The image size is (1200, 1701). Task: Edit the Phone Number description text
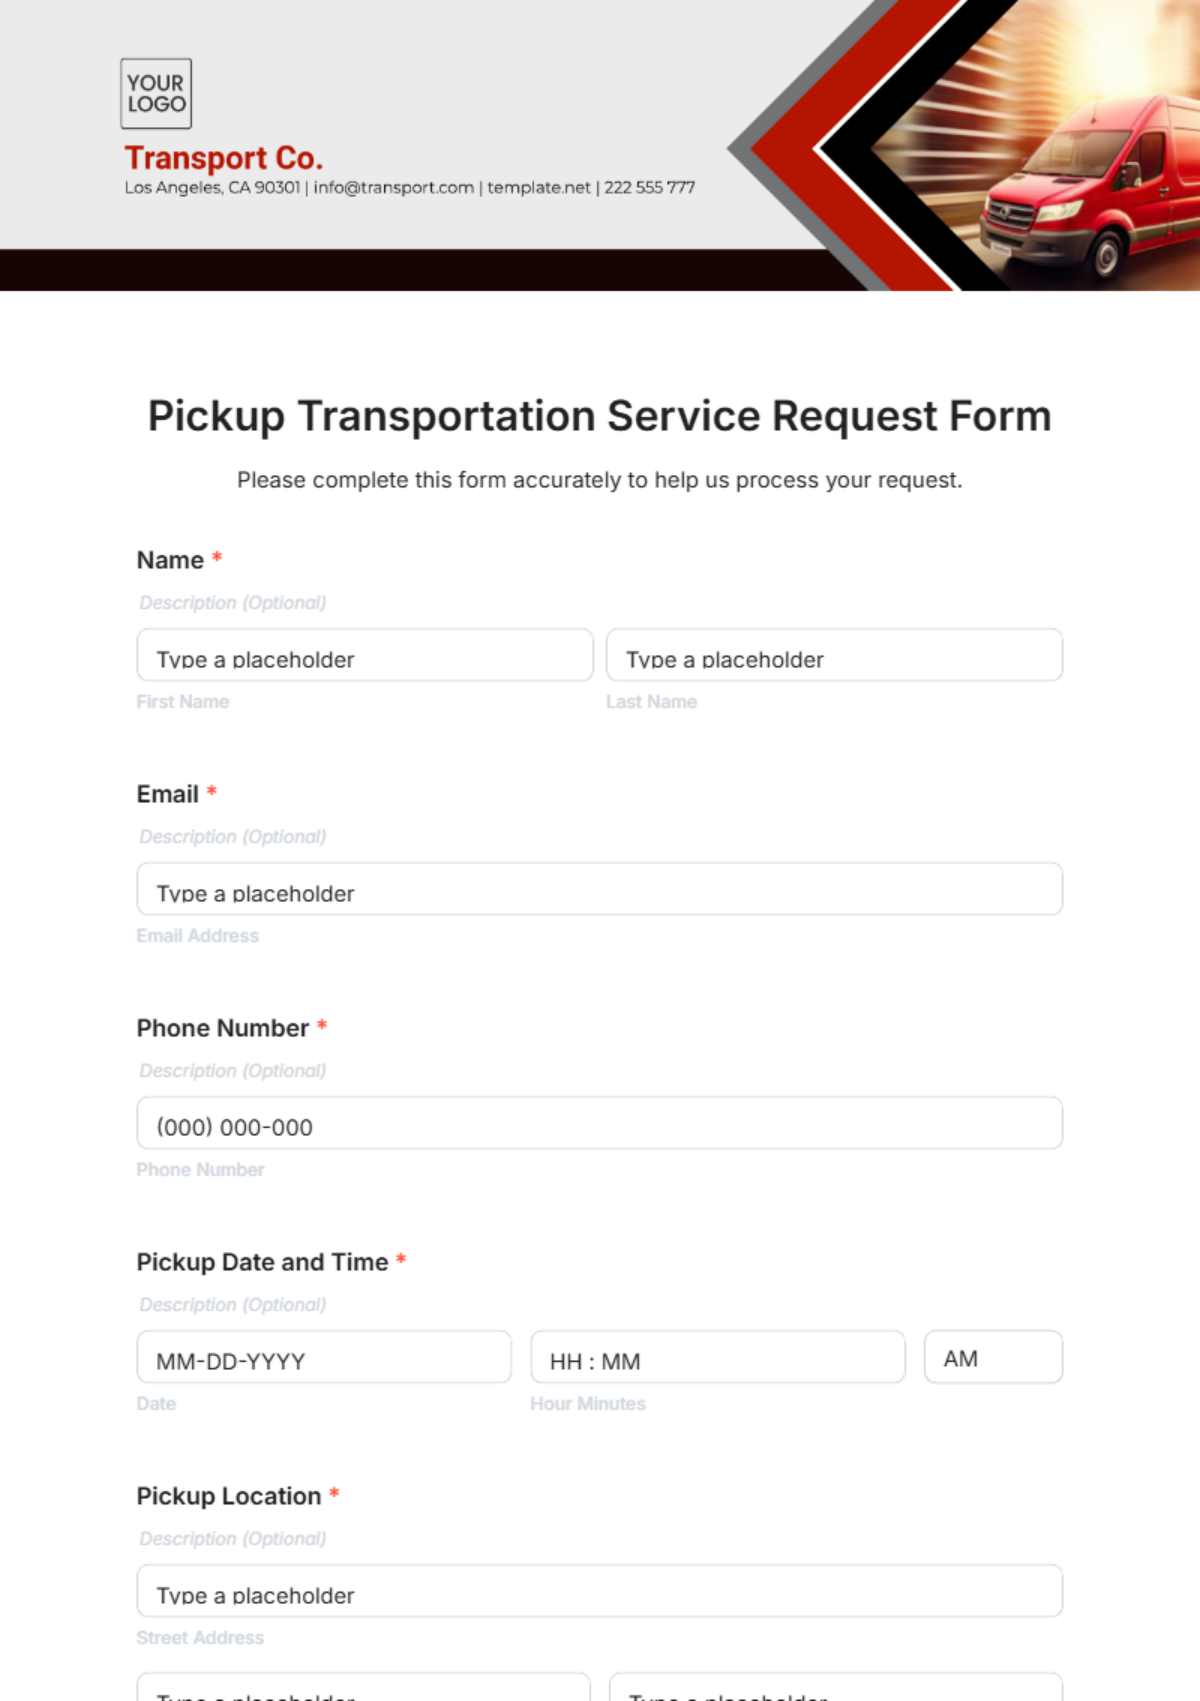233,1071
